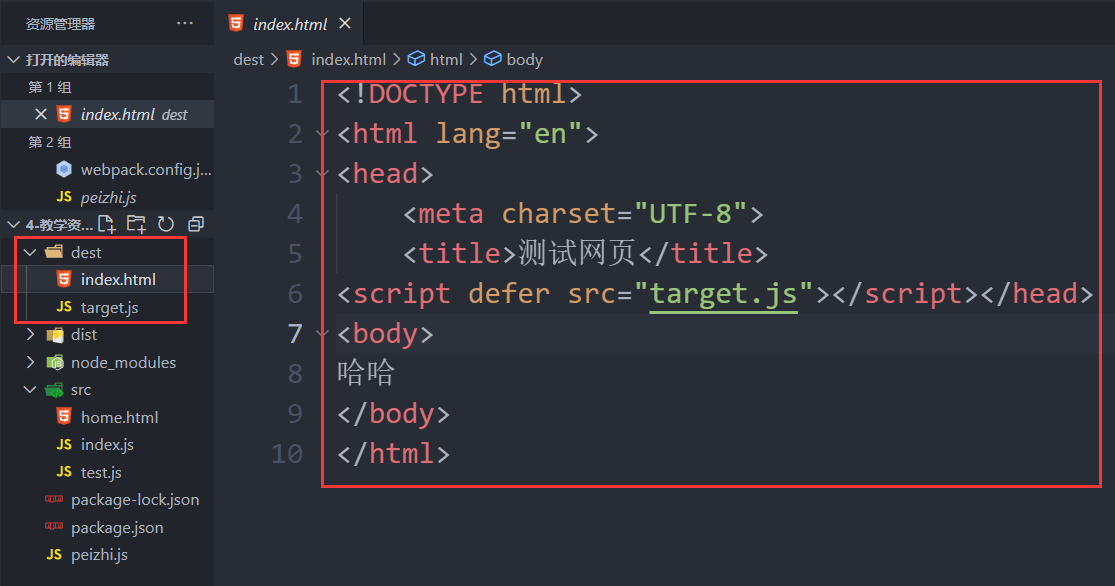Image resolution: width=1115 pixels, height=586 pixels.
Task: Collapse the dest folder
Action: (30, 252)
